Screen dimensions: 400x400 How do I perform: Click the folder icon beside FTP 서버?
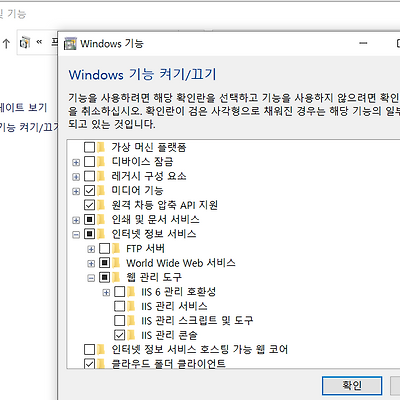[116, 248]
